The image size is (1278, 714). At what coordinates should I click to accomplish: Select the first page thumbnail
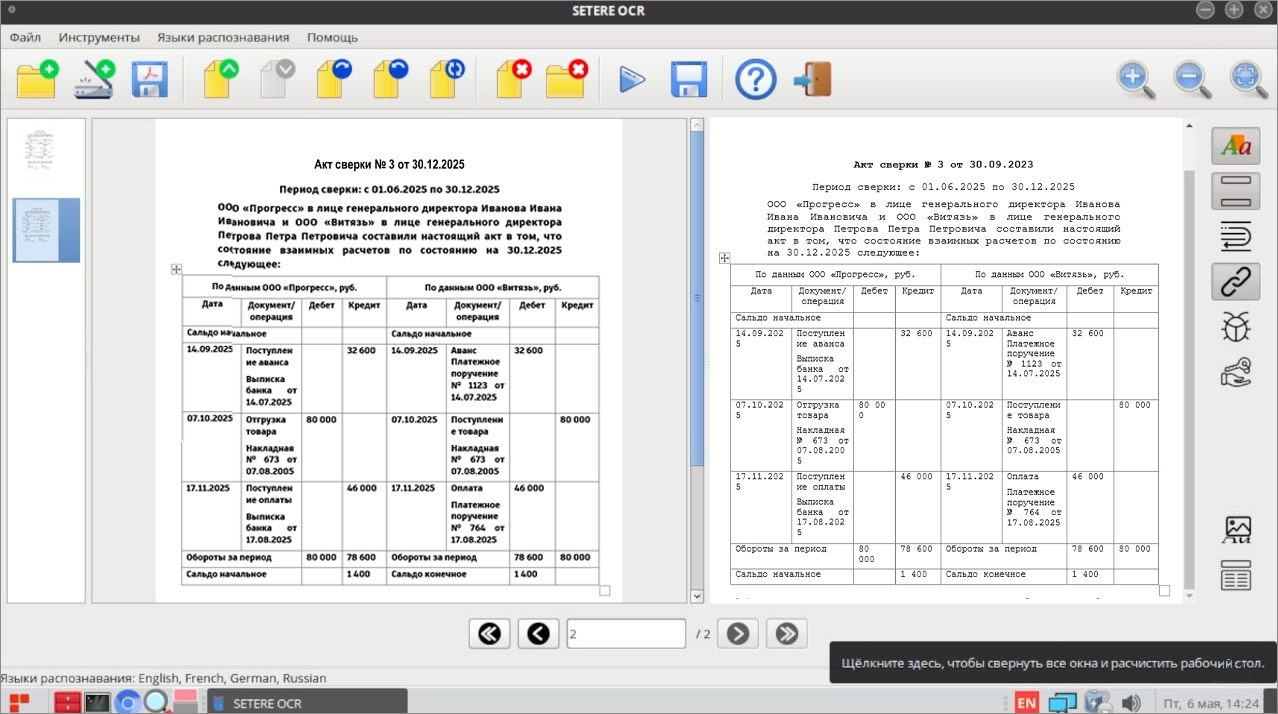click(39, 149)
